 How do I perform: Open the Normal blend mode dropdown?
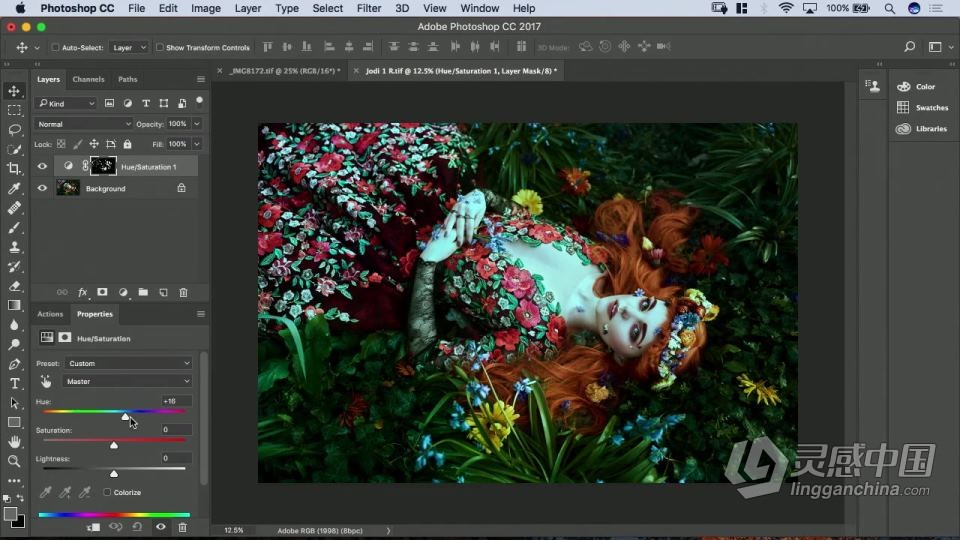(83, 124)
